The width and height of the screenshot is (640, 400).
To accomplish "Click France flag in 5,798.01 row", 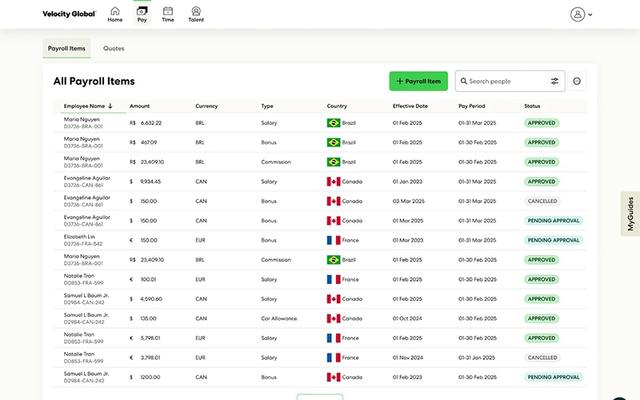I will pyautogui.click(x=333, y=338).
